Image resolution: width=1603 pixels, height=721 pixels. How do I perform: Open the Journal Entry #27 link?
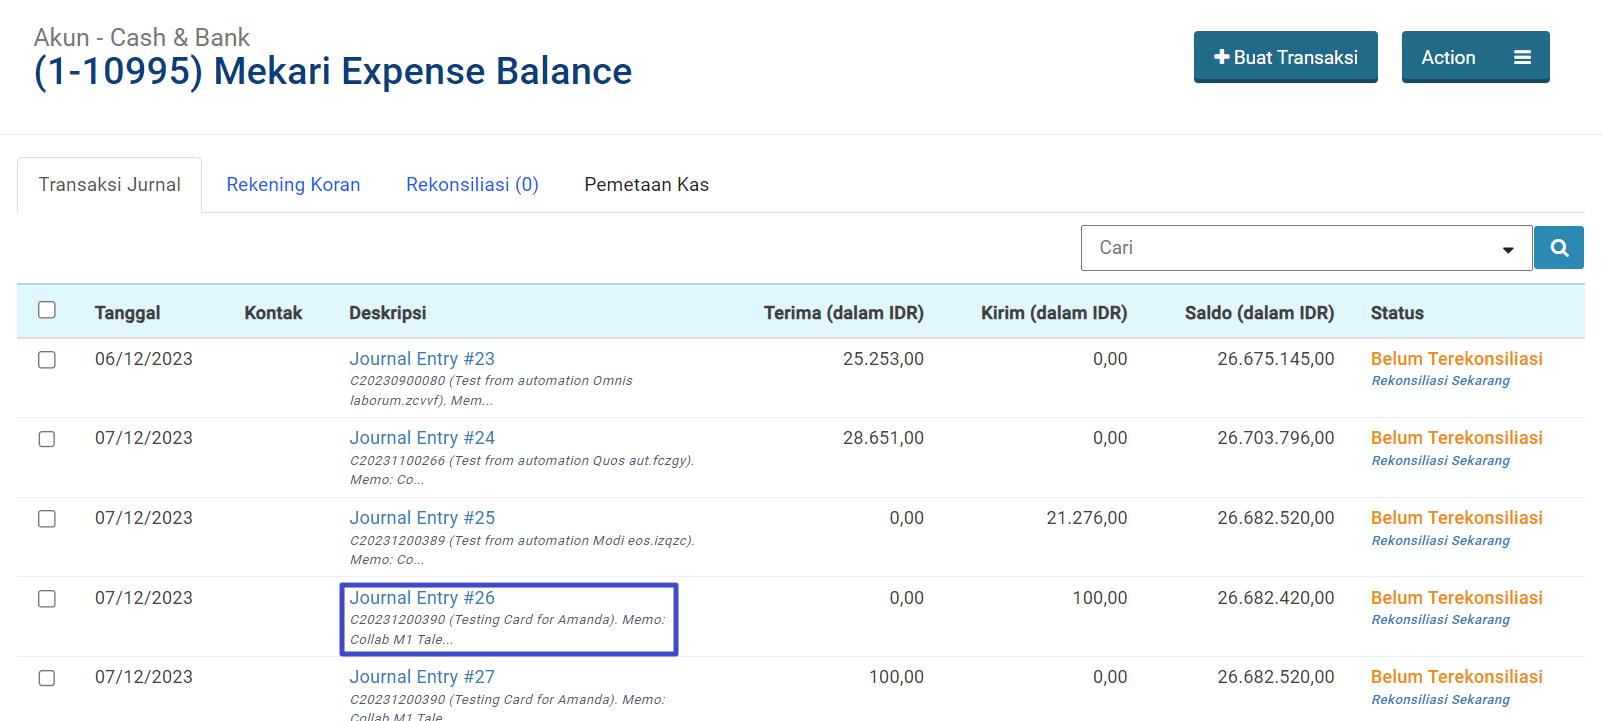point(422,677)
